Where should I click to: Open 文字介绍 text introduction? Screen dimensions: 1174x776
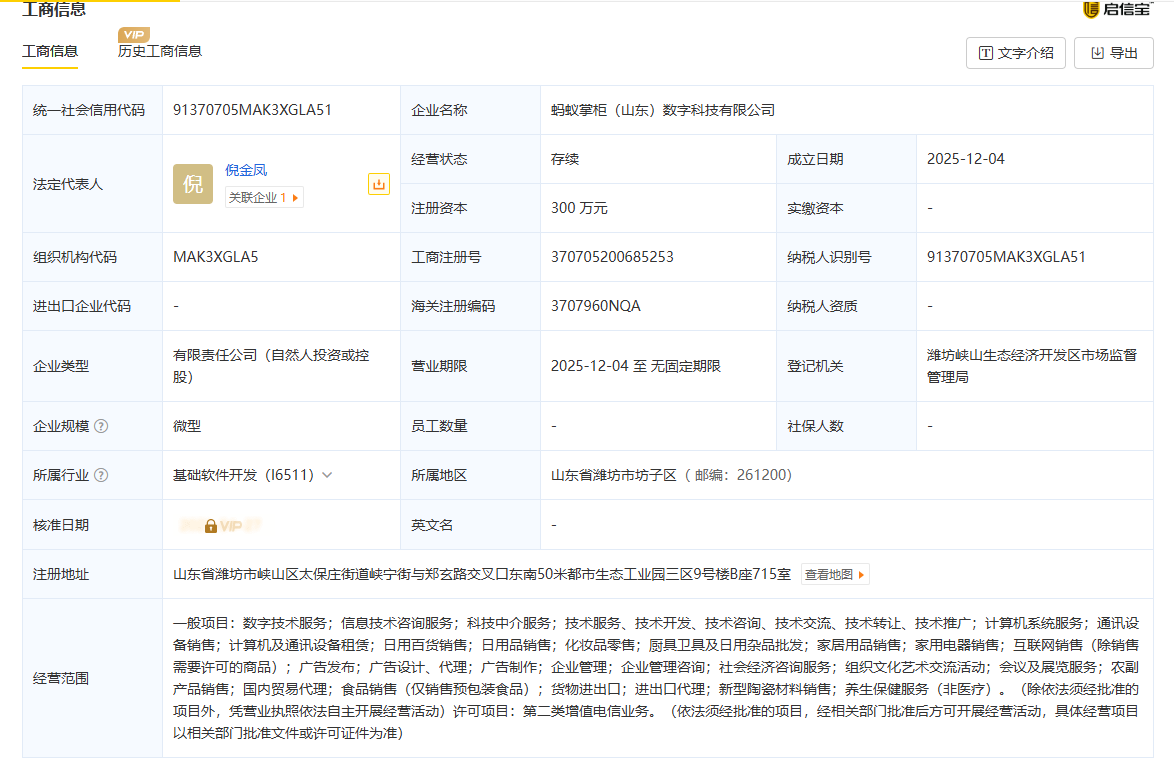(1015, 53)
